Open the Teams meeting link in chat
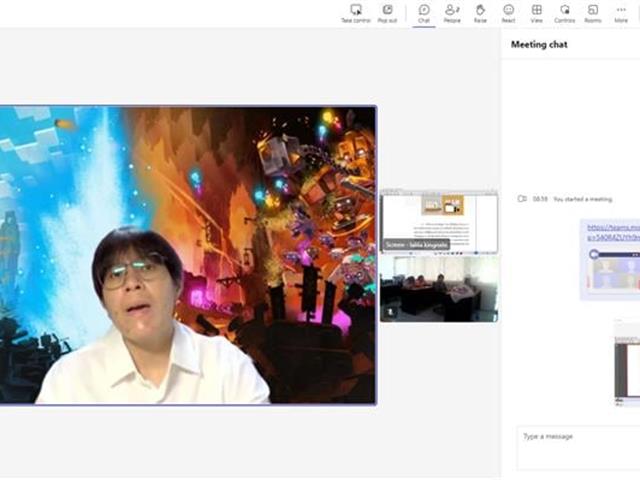640x480 pixels. coord(613,232)
